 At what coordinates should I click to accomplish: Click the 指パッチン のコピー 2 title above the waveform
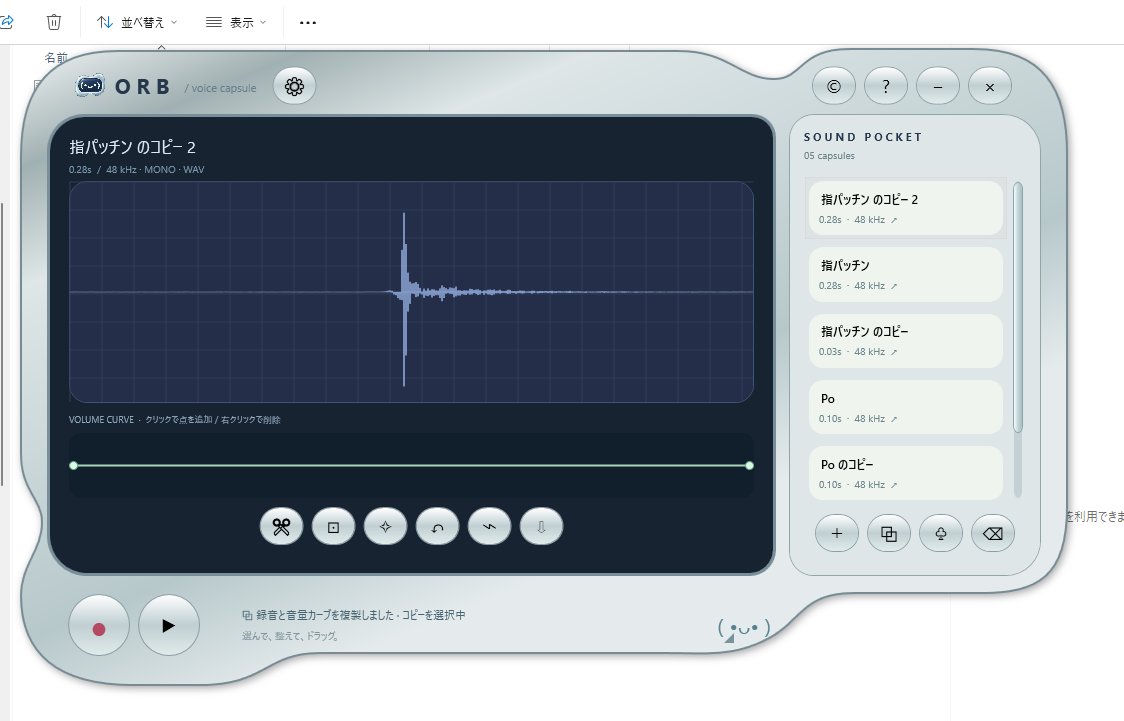[133, 148]
